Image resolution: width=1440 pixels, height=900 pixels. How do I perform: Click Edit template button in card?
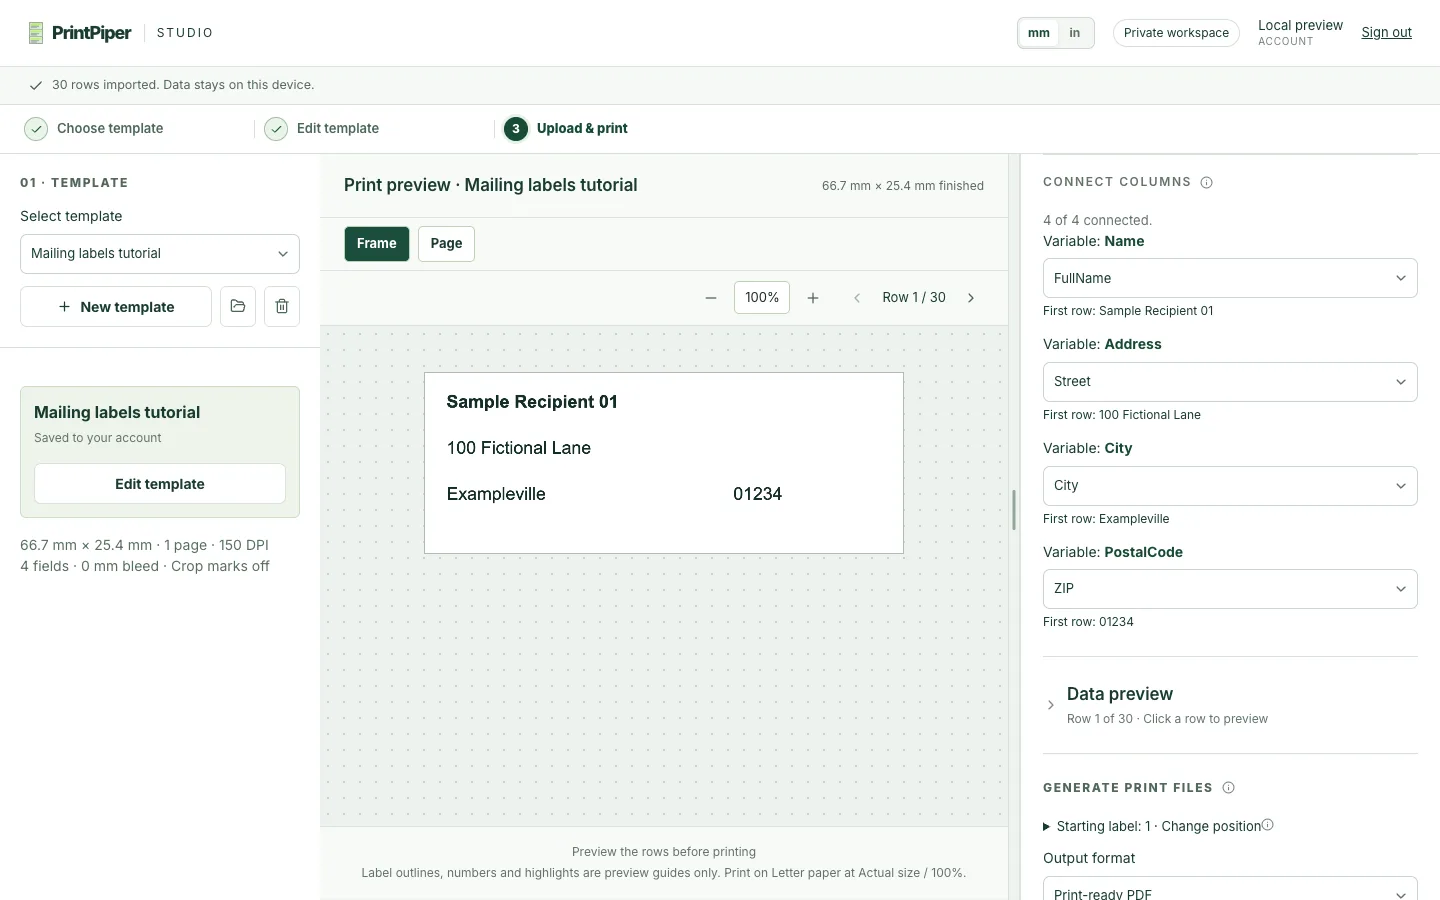[160, 484]
